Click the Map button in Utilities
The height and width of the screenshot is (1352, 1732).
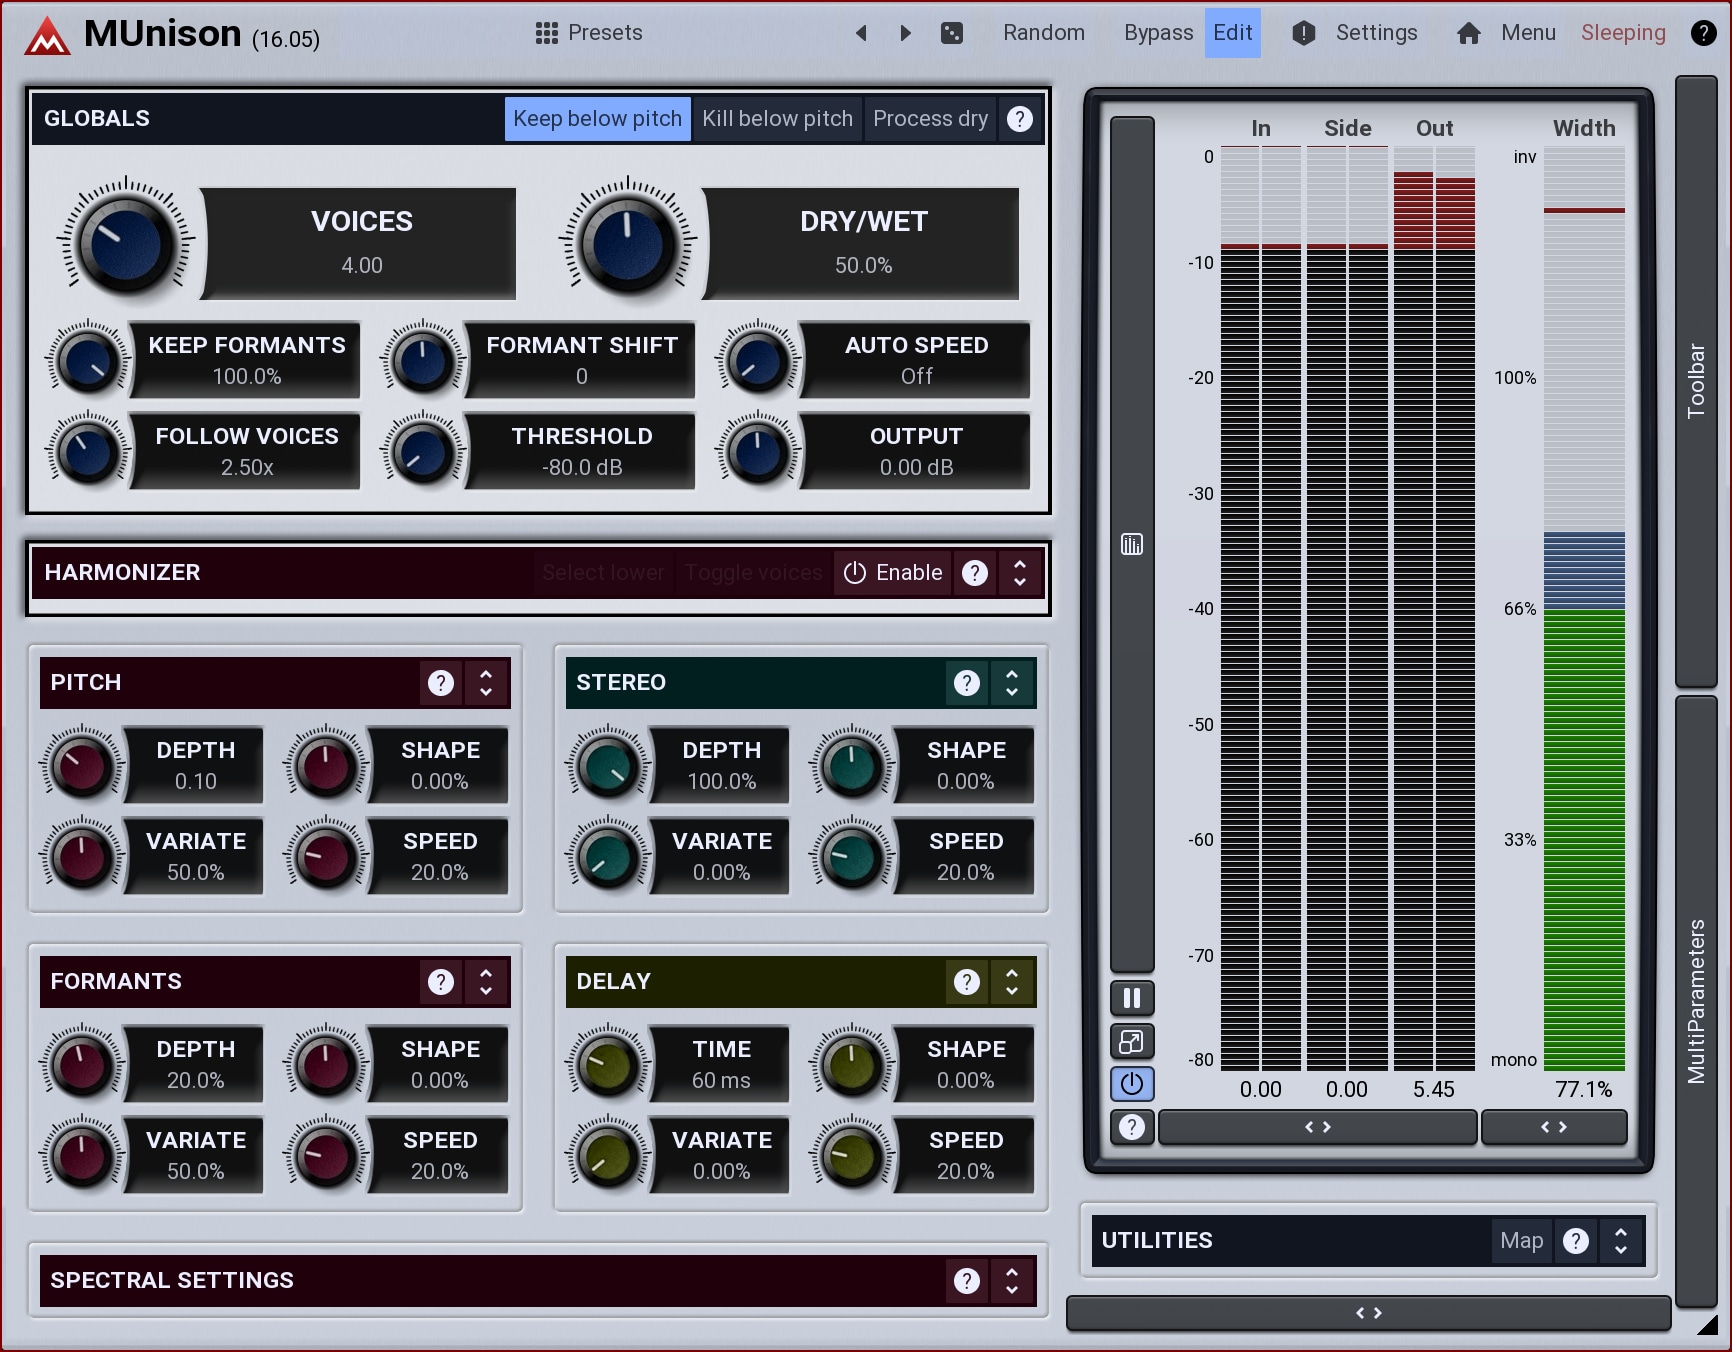click(1521, 1241)
